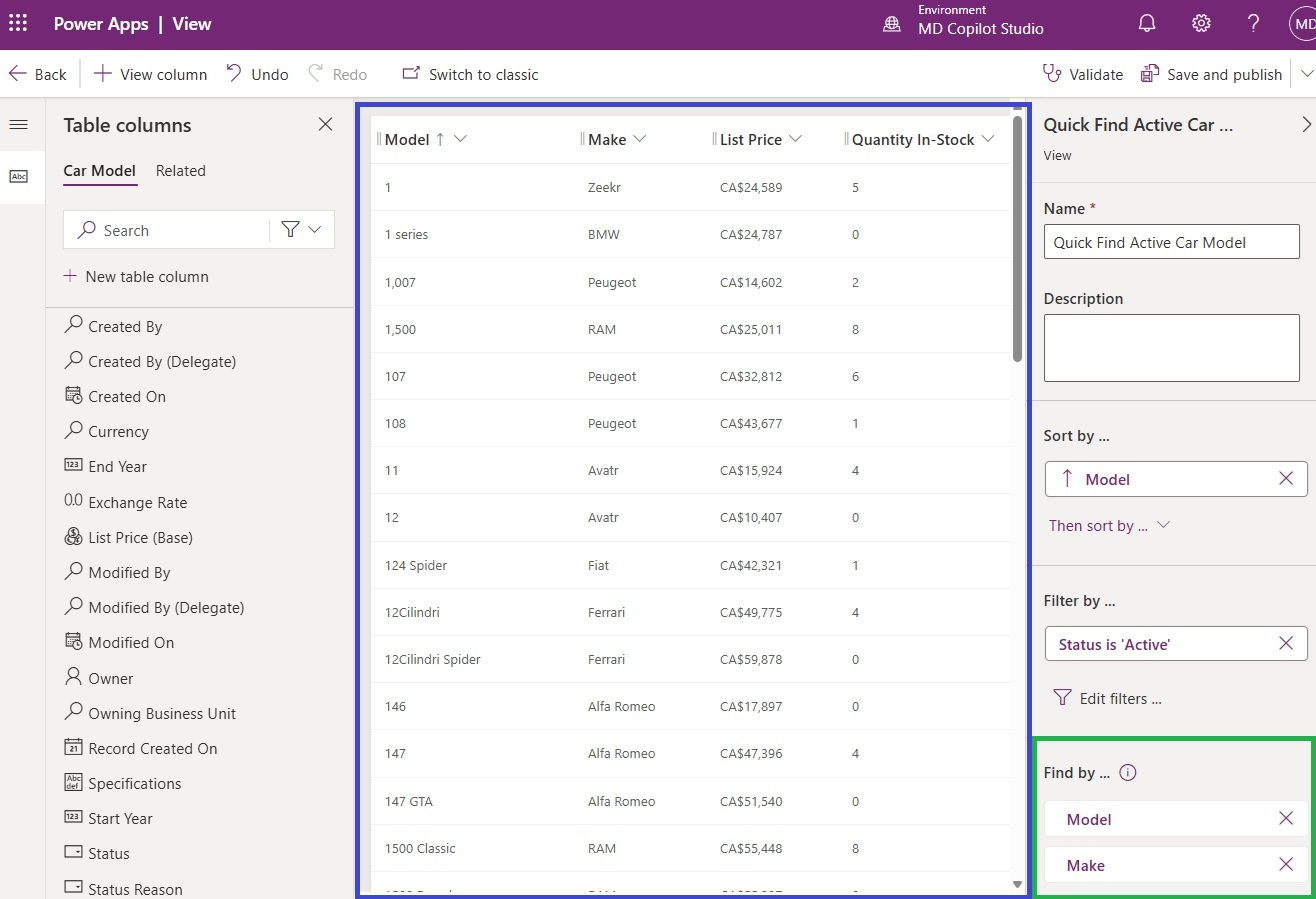This screenshot has width=1316, height=899.
Task: Open the MD account avatar
Action: coord(1303,24)
